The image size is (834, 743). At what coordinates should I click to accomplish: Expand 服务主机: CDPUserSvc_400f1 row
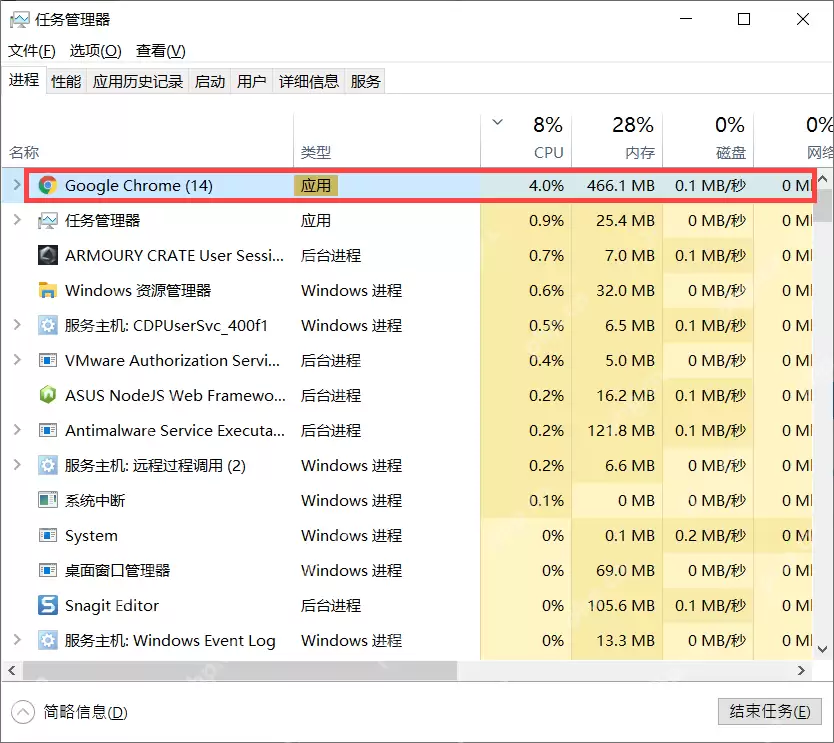(x=16, y=325)
